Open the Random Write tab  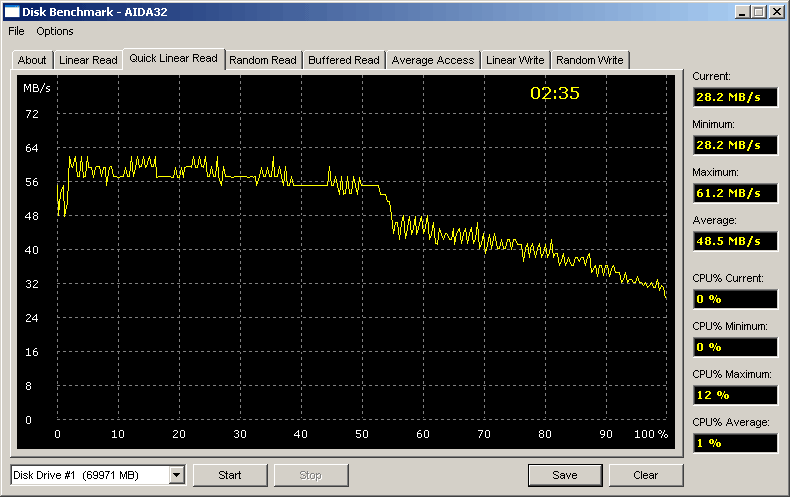589,60
